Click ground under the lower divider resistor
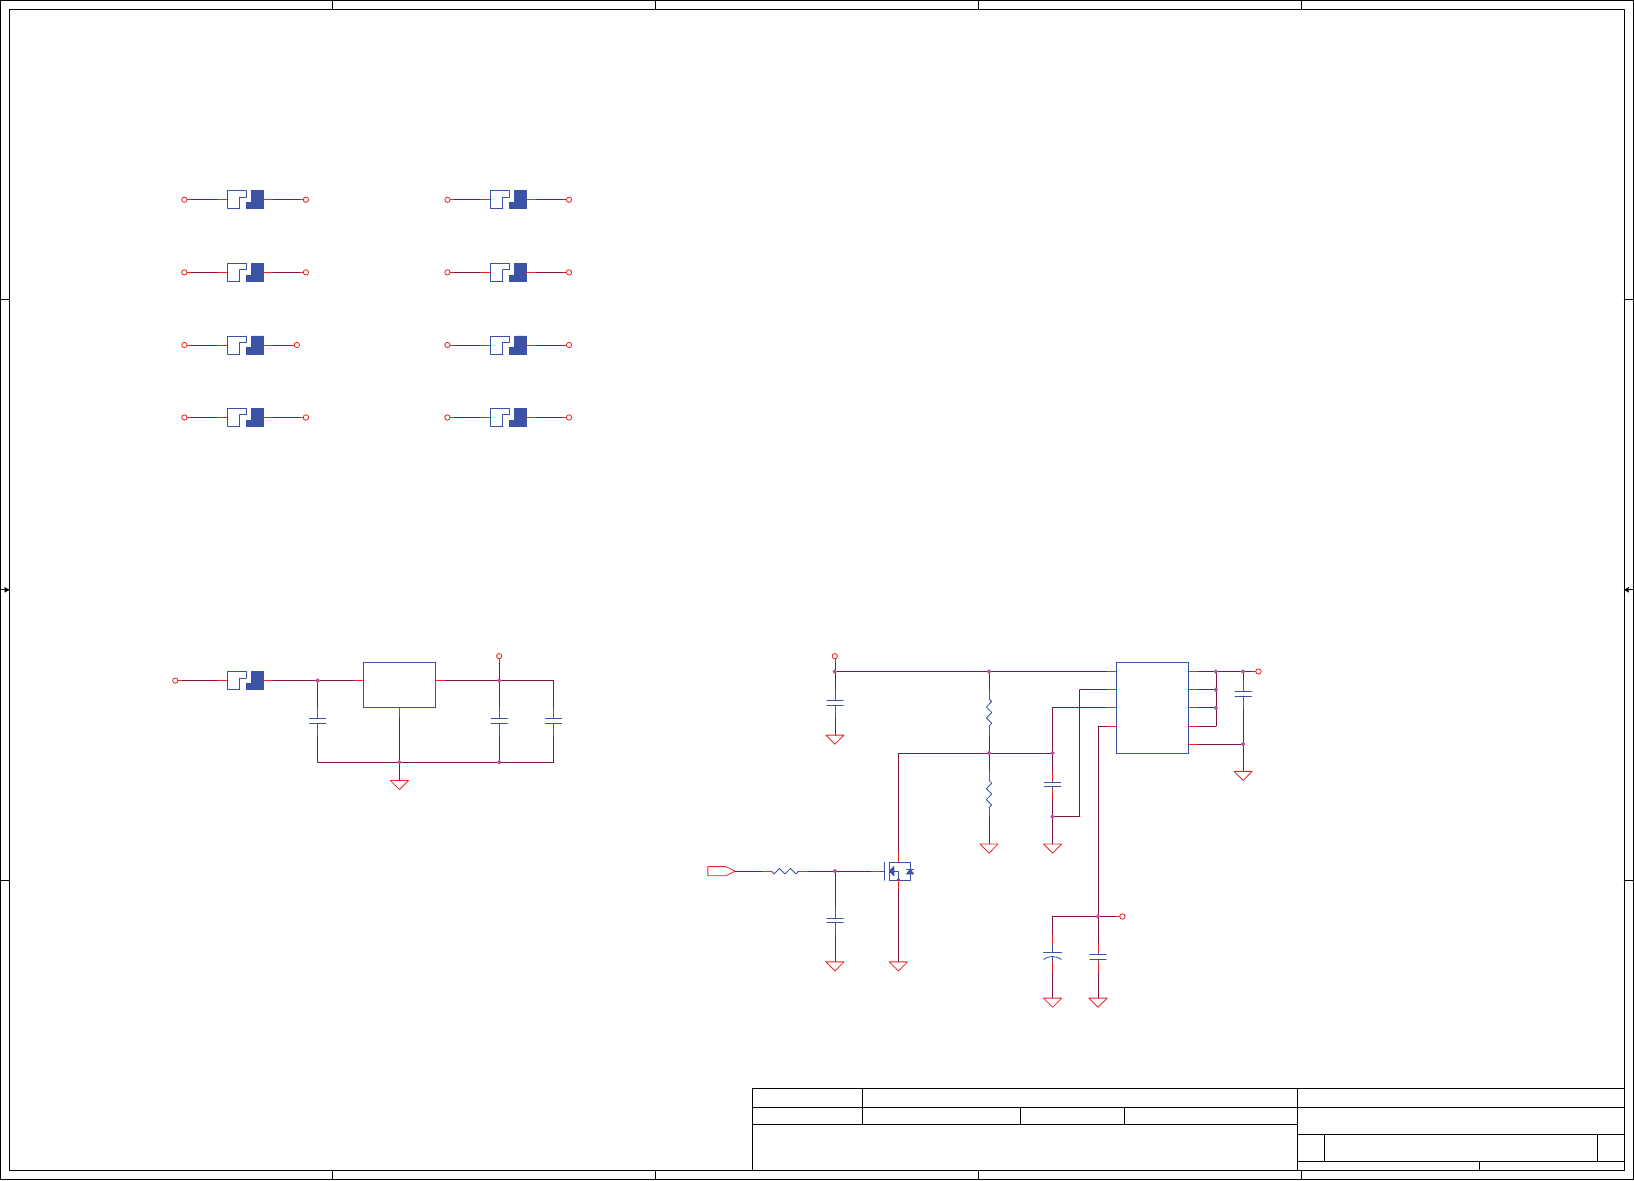Image resolution: width=1634 pixels, height=1181 pixels. click(989, 848)
